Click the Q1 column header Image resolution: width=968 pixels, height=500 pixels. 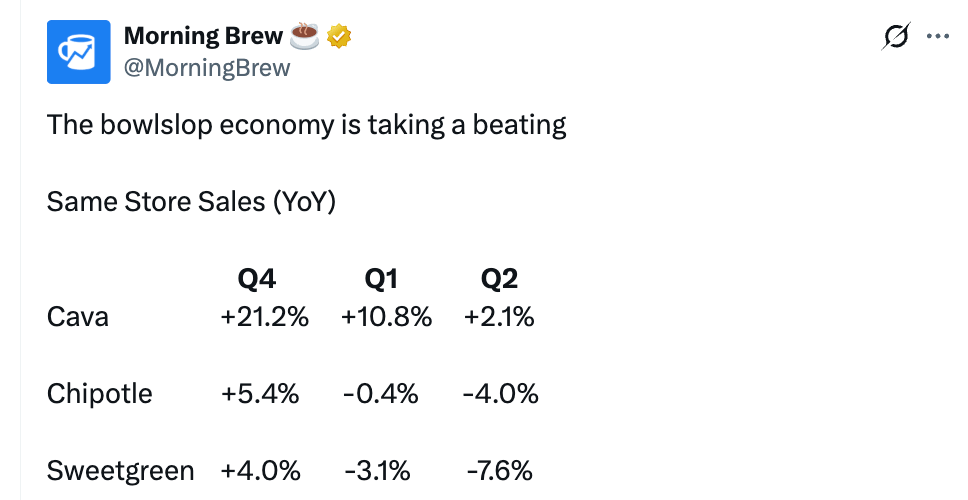click(x=381, y=279)
